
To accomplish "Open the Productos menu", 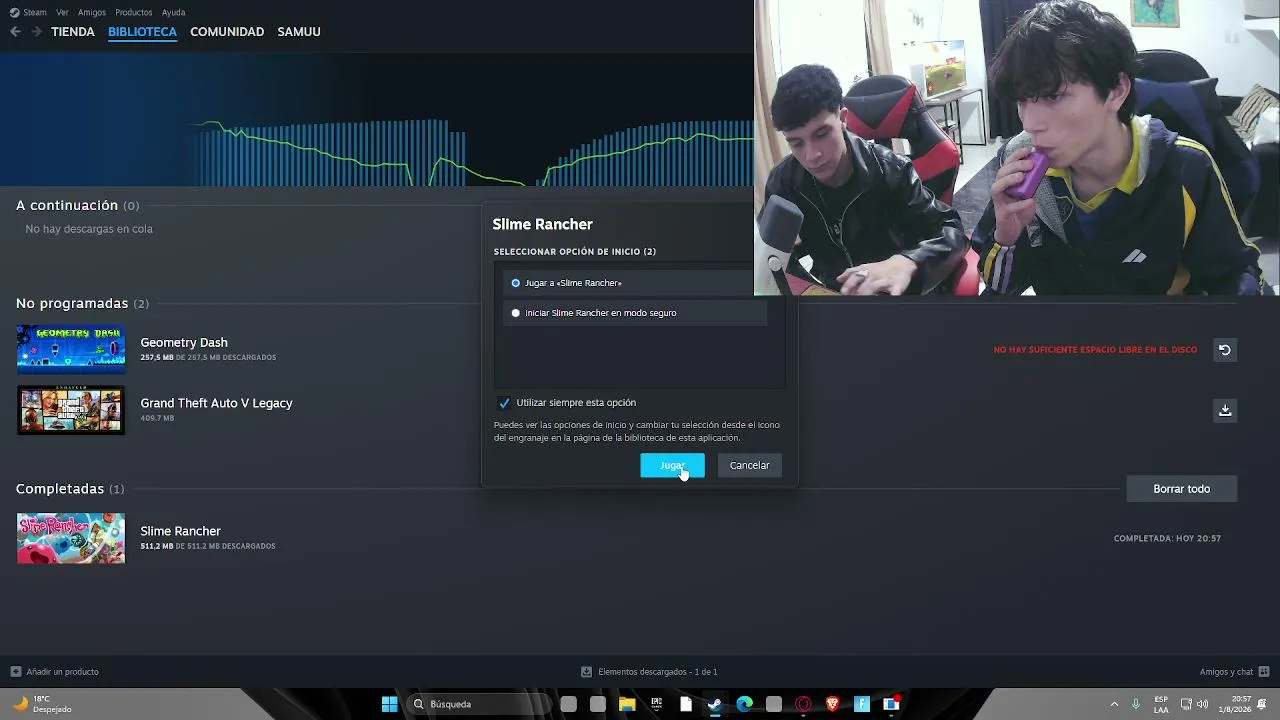I will pos(134,12).
